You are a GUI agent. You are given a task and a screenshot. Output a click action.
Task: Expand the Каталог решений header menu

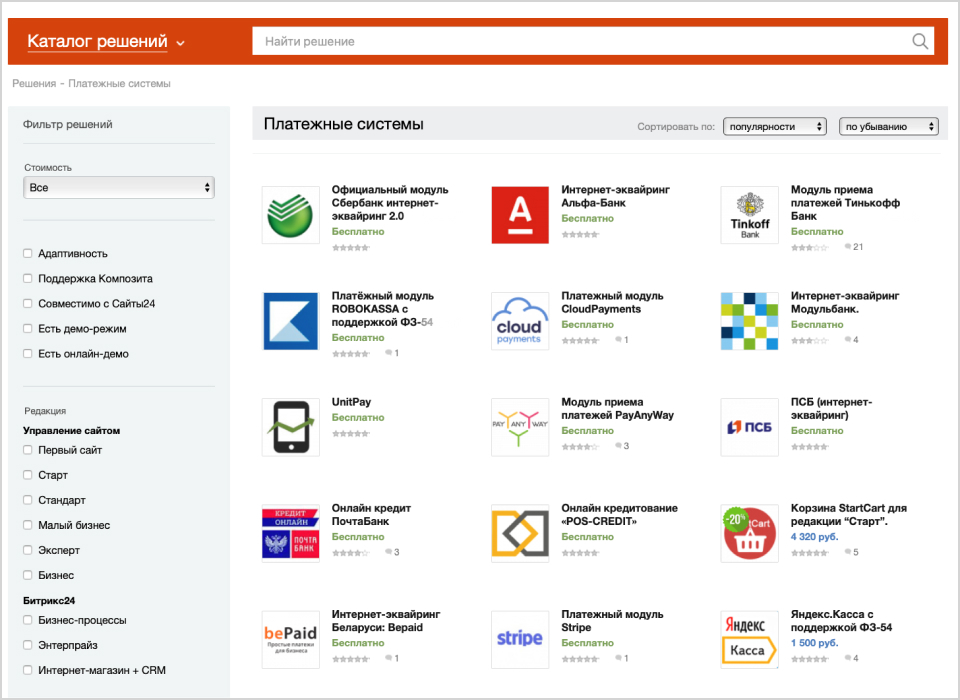coord(105,42)
